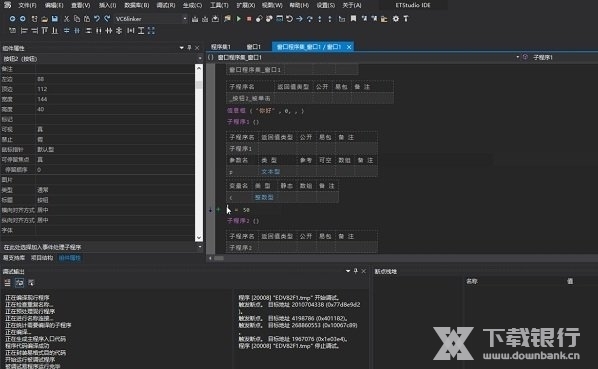Click the restart circular arrow debug icon
598x369 pixels.
coord(289,19)
